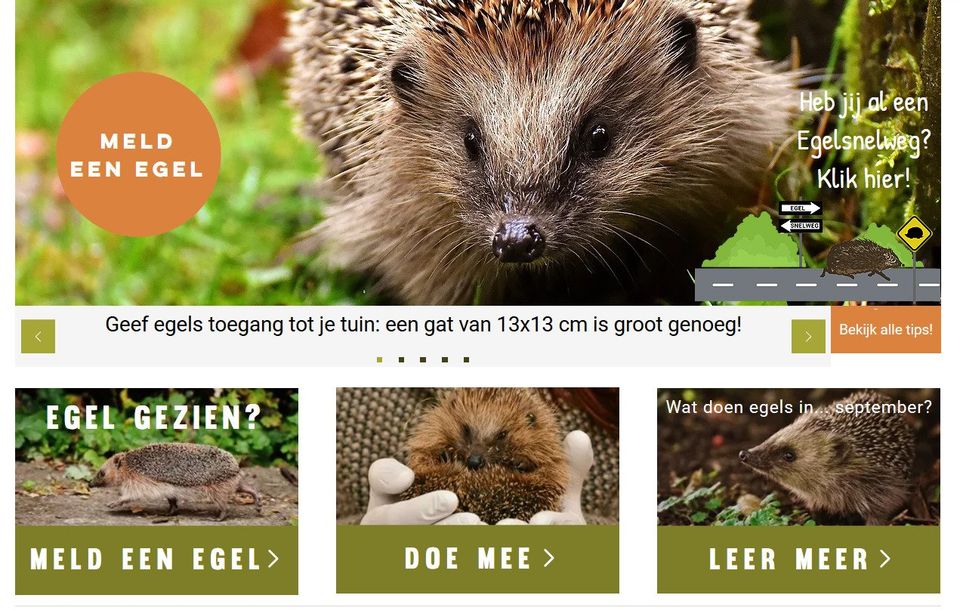This screenshot has width=960, height=610.
Task: Open the 'Meld een egel' green banner
Action: tap(157, 559)
